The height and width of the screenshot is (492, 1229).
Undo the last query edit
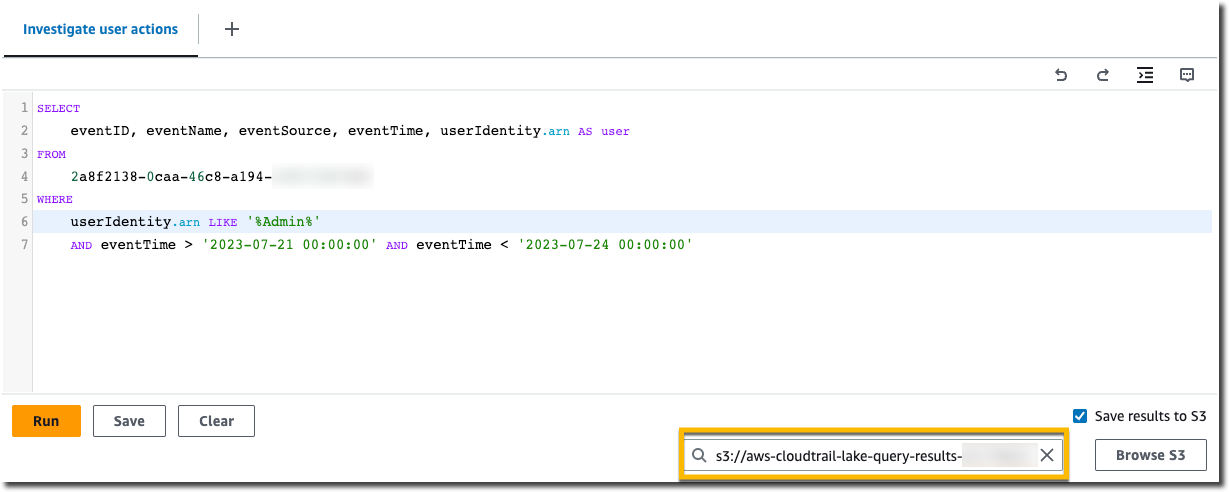point(1061,75)
